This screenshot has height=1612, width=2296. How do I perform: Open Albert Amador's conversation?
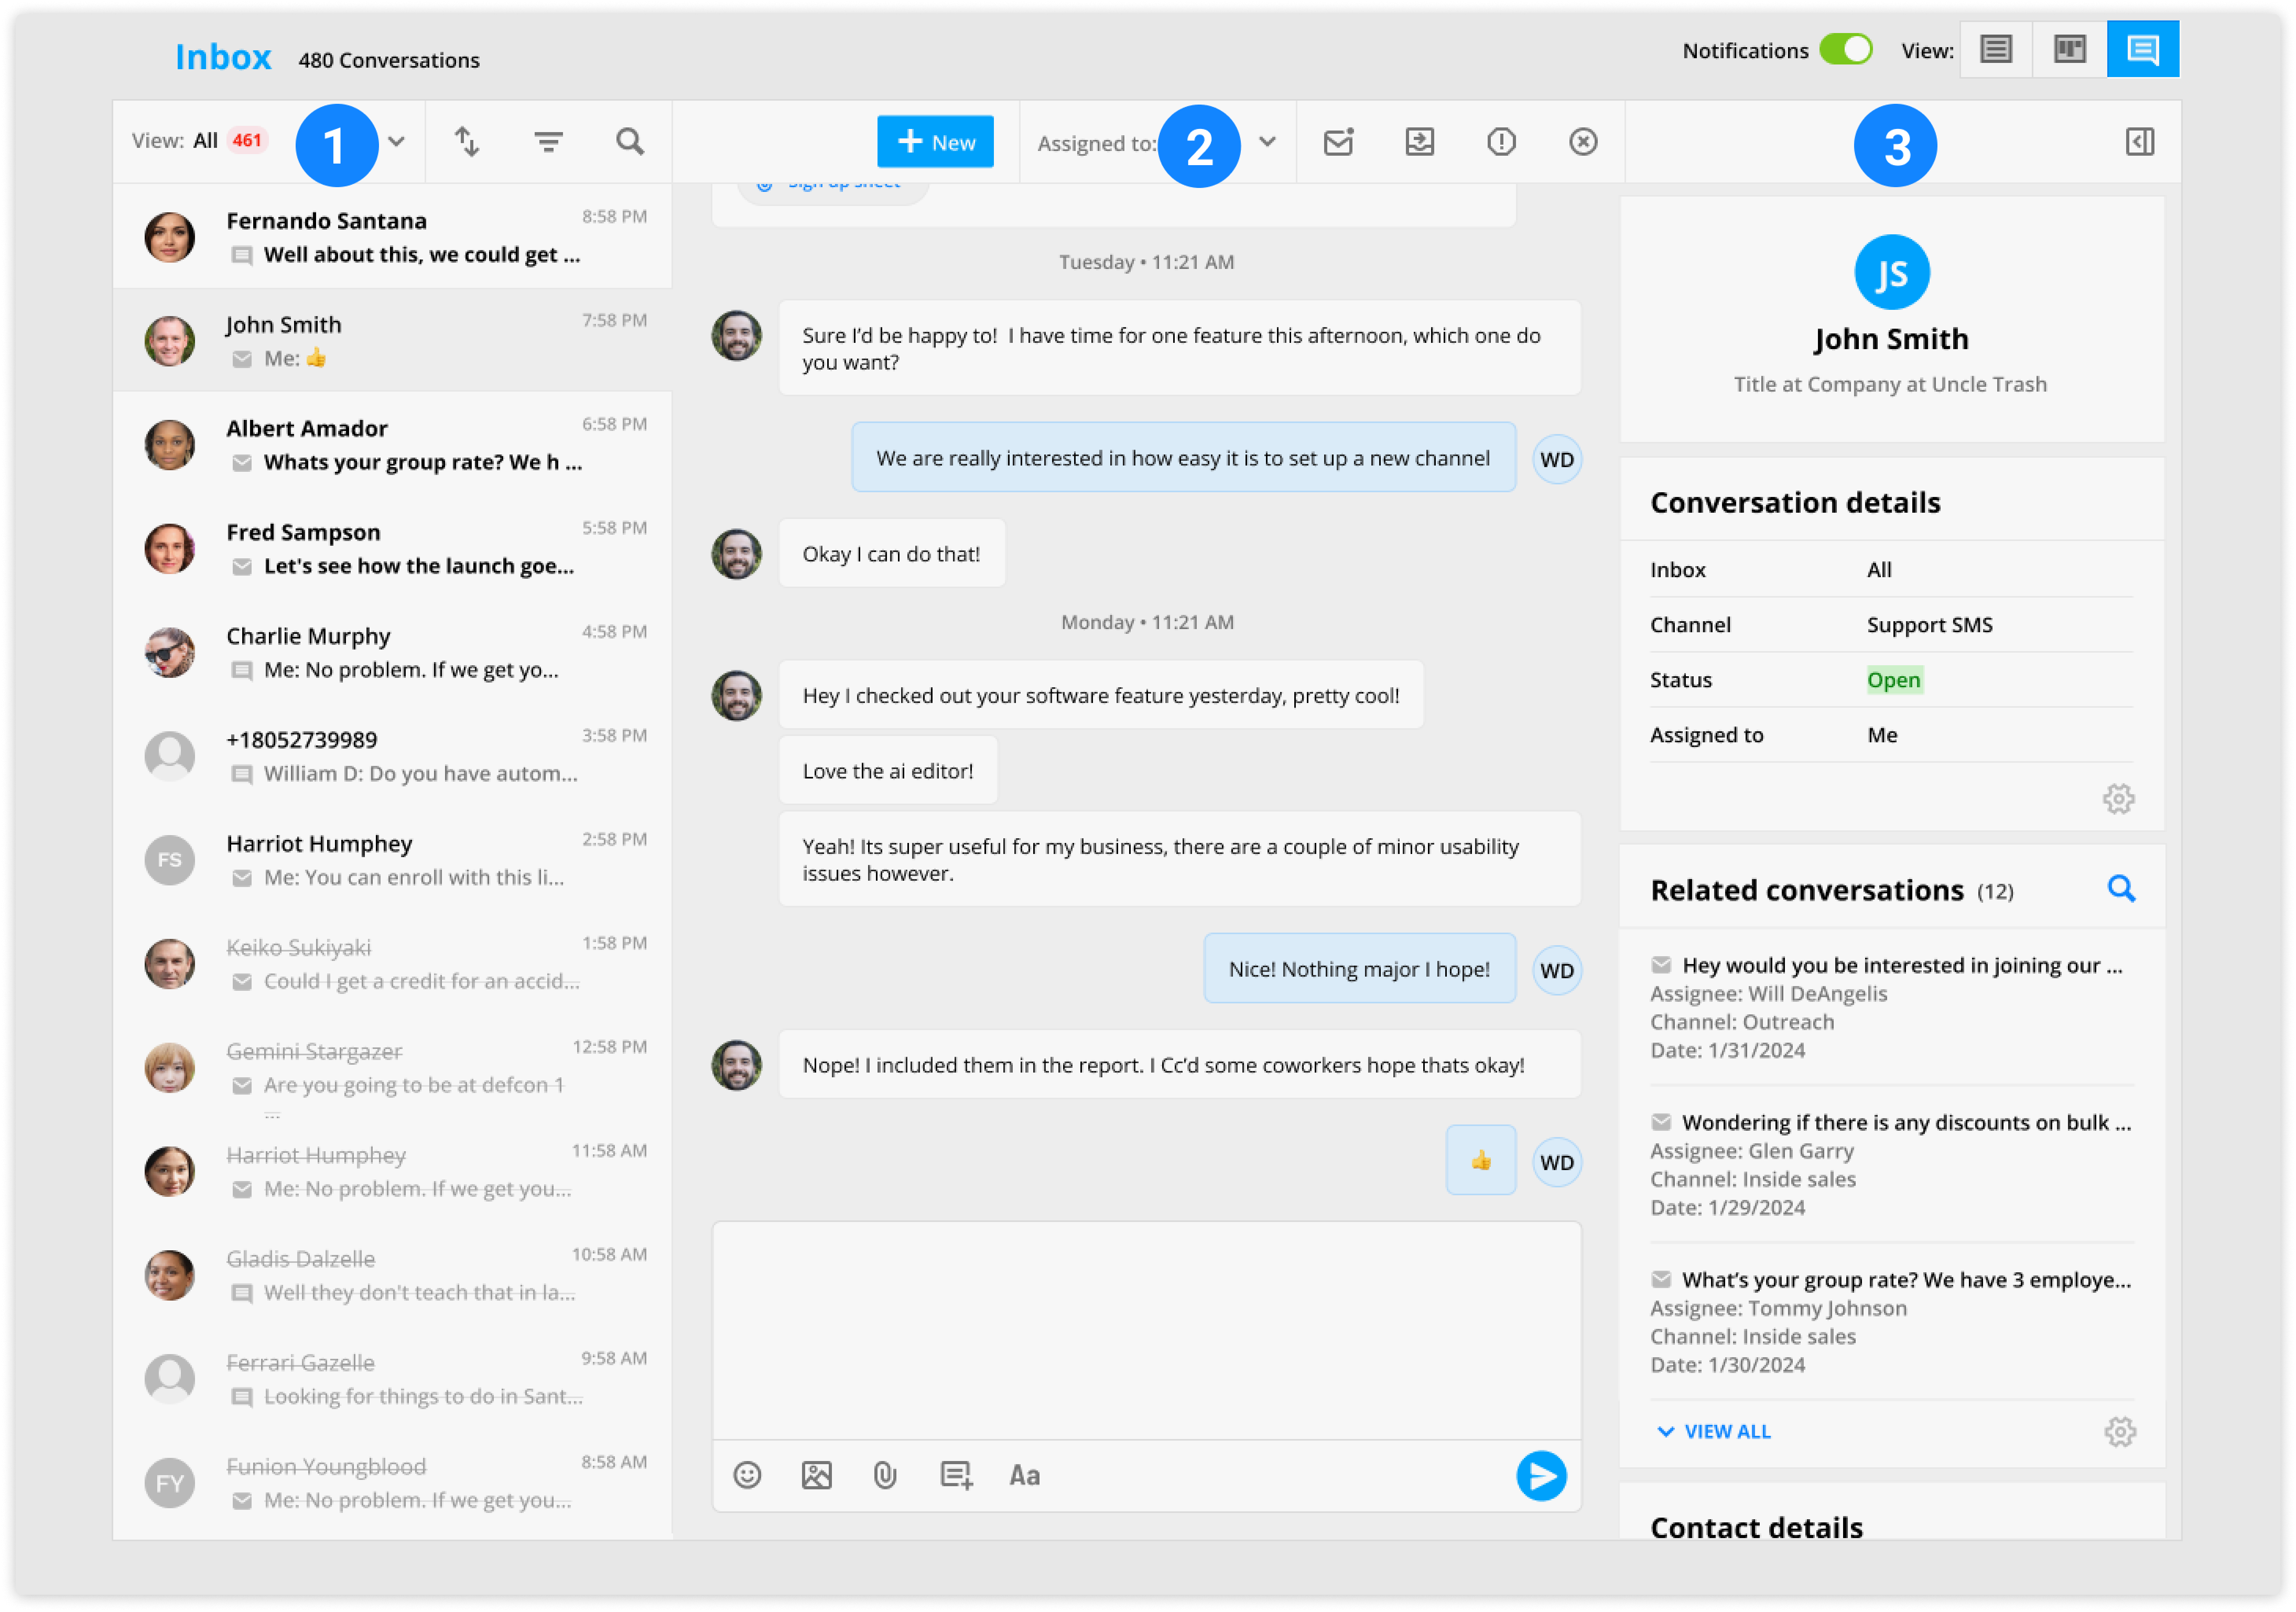point(392,444)
